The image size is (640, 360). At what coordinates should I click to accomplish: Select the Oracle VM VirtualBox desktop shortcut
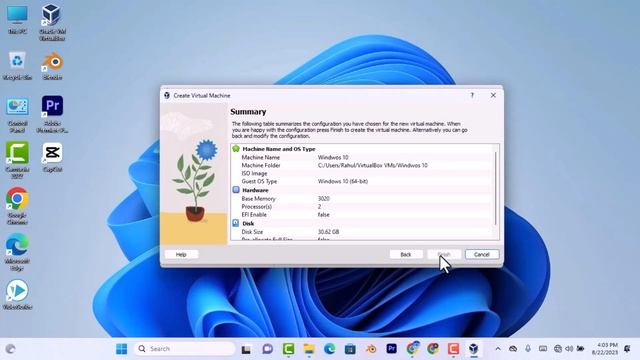[52, 22]
